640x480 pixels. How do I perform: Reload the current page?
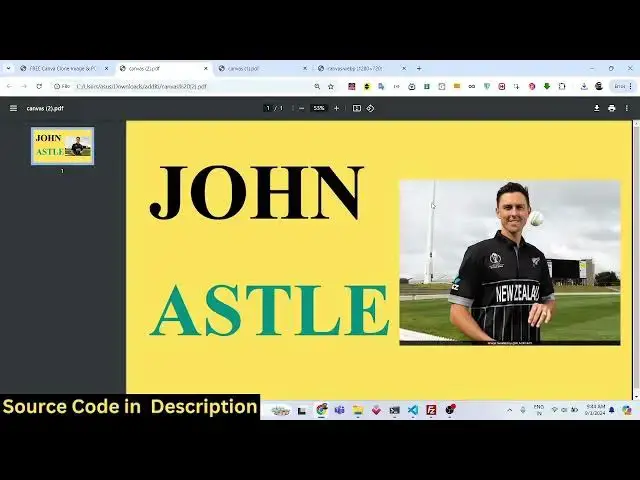(39, 86)
